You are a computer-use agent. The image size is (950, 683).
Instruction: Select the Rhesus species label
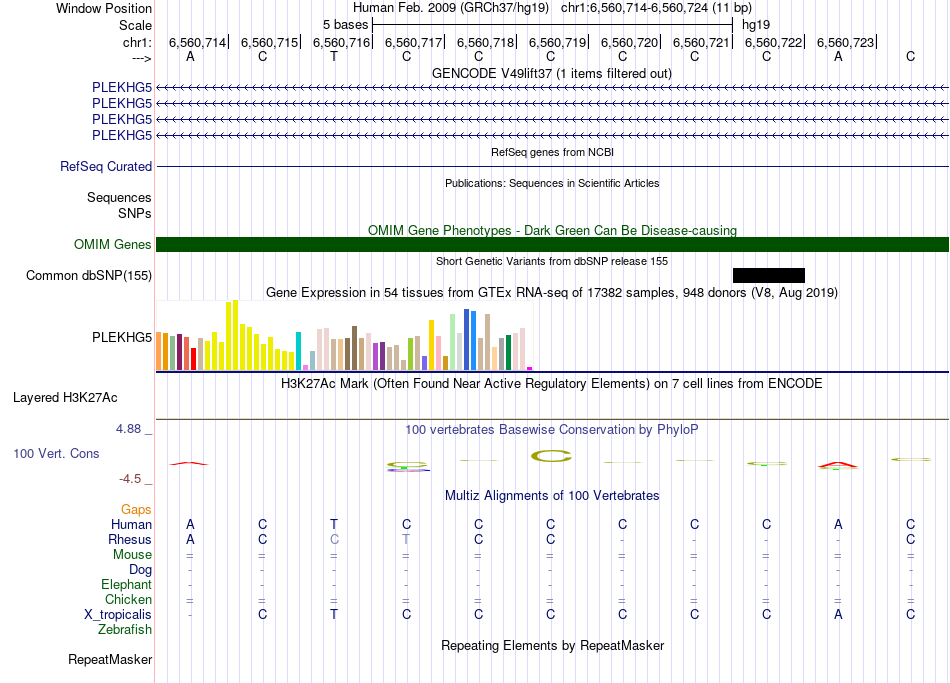(x=130, y=539)
